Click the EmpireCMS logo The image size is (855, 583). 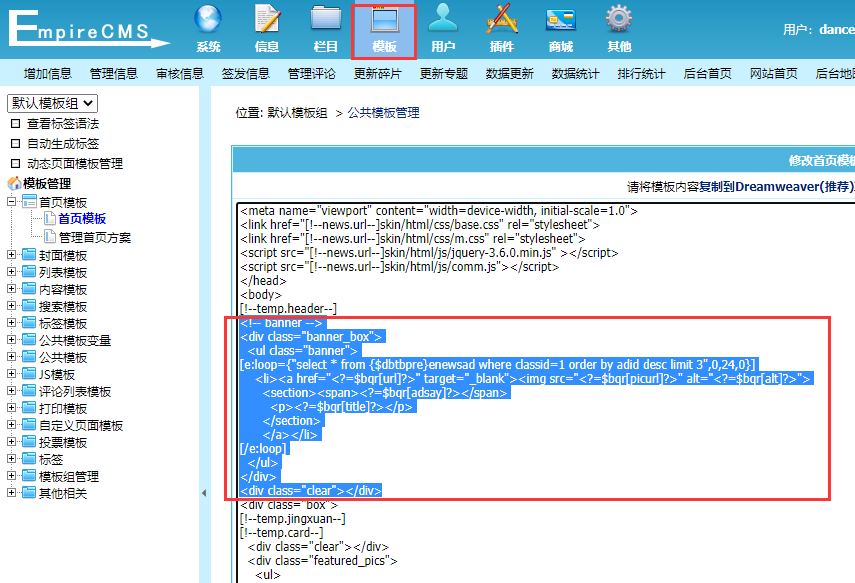[x=88, y=28]
